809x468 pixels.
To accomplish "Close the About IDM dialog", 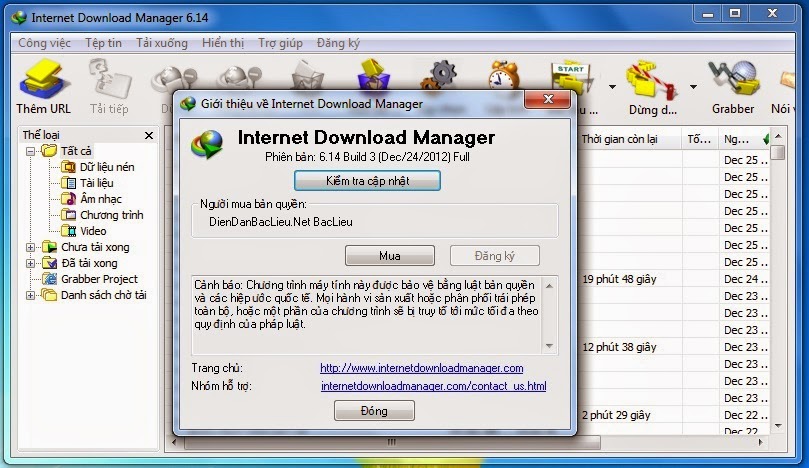I will (548, 99).
